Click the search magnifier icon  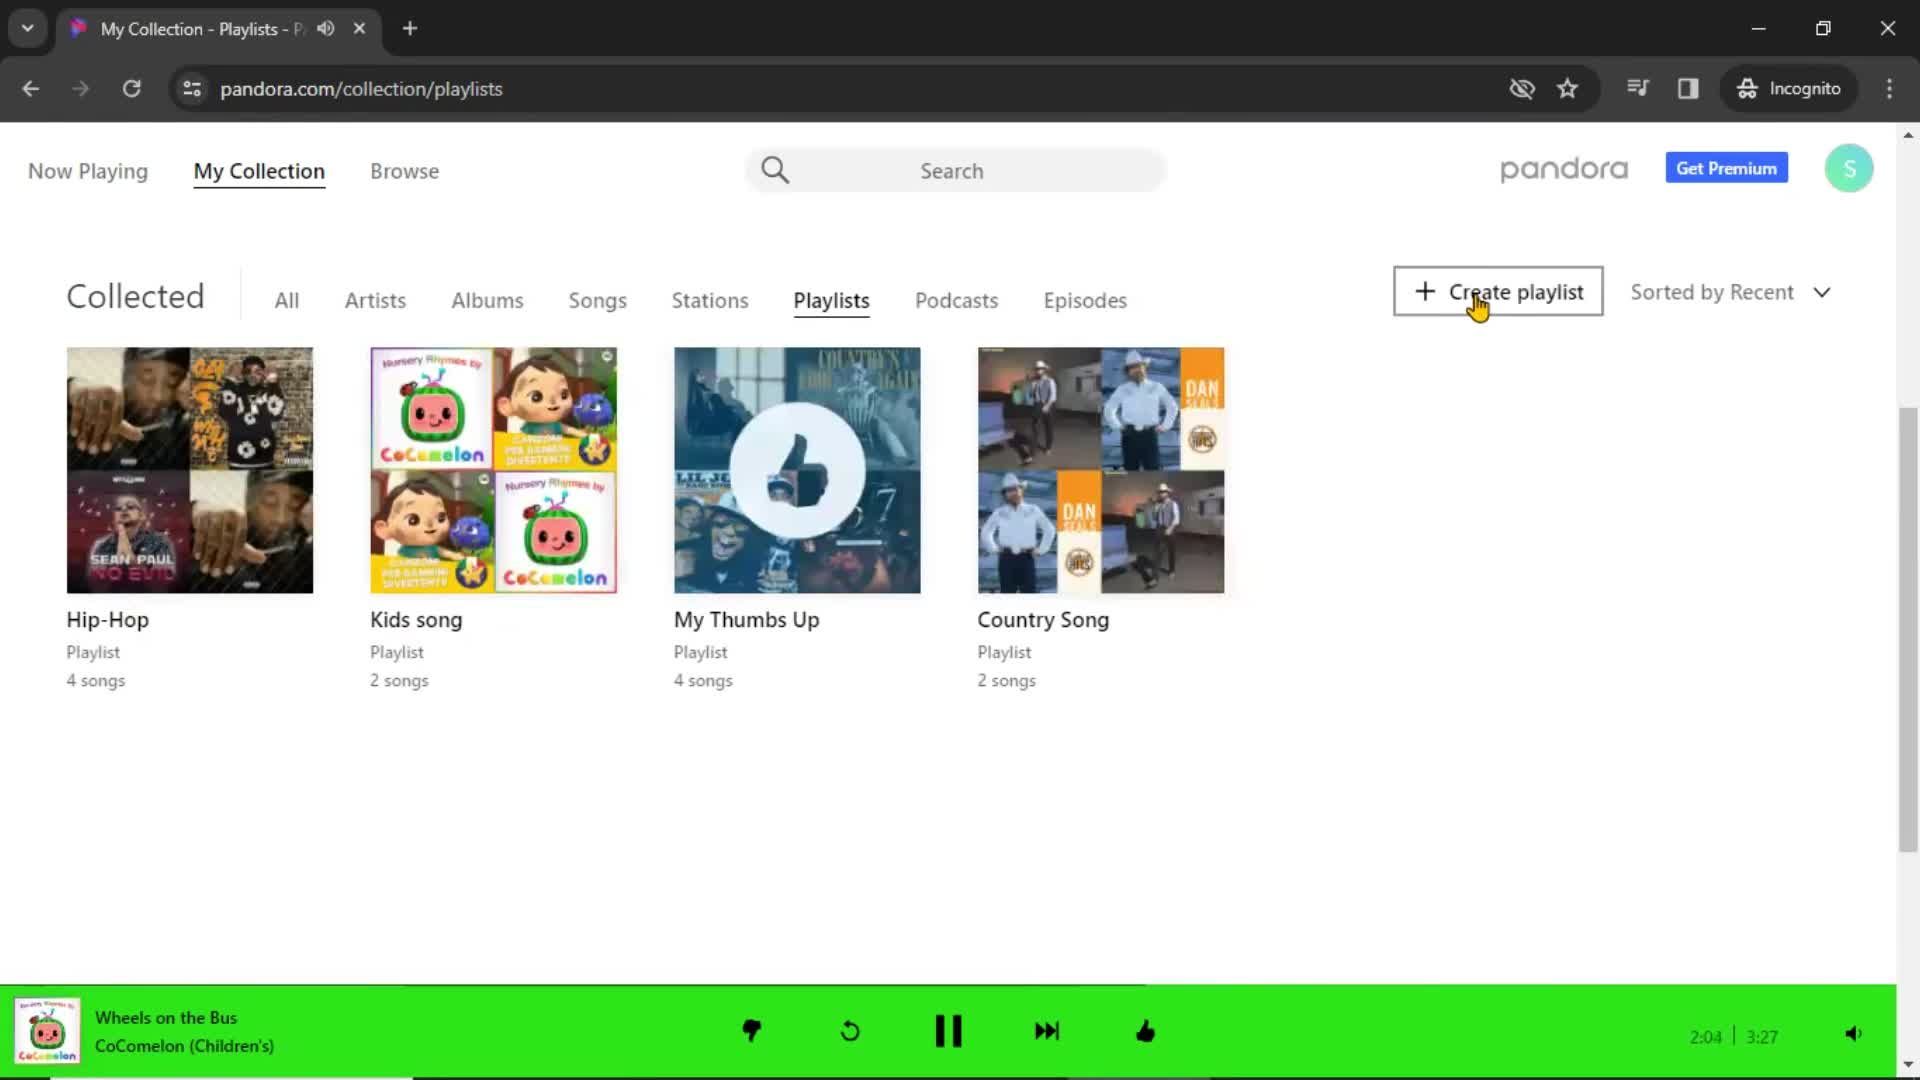tap(774, 169)
